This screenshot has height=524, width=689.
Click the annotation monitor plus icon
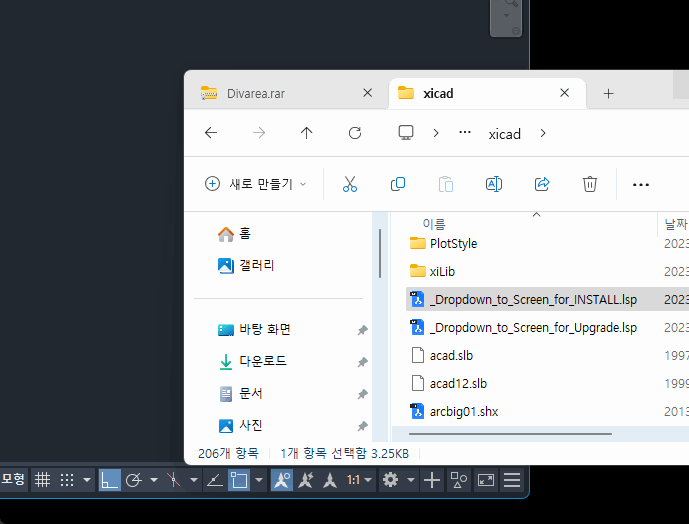tap(432, 480)
